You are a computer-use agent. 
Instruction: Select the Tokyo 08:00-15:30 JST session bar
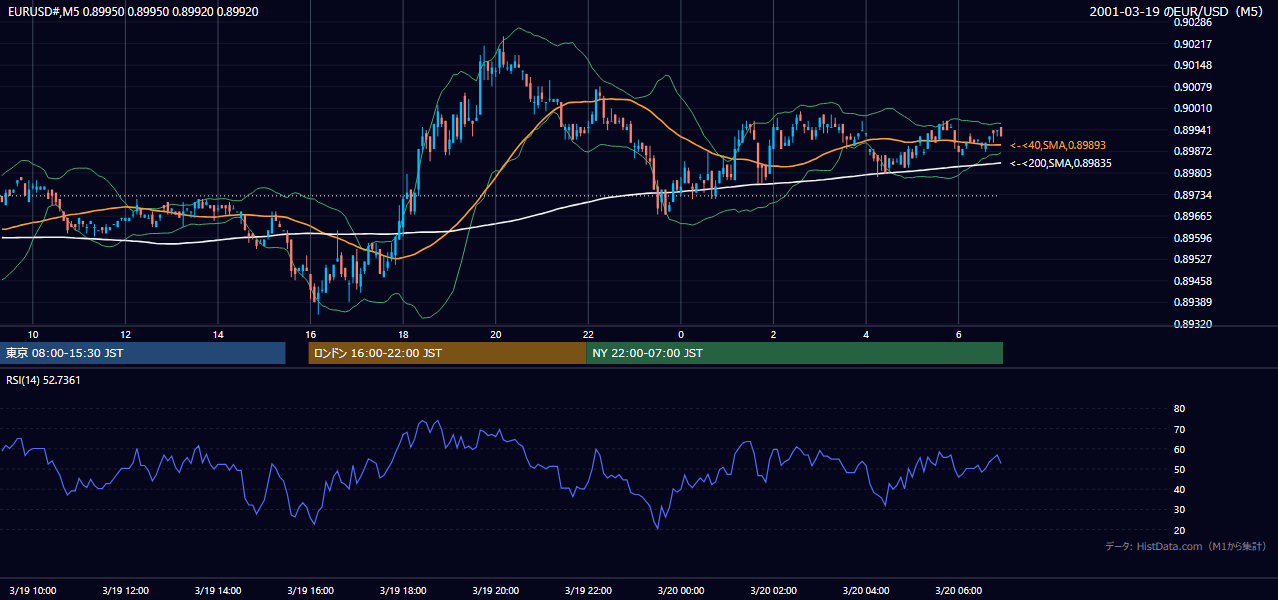tap(143, 353)
